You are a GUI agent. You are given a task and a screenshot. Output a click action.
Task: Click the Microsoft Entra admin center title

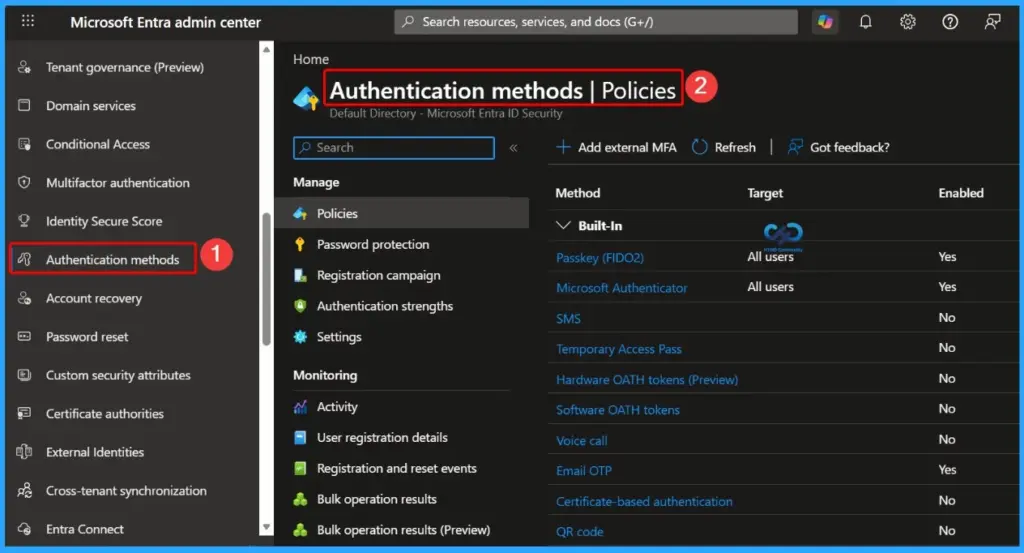tap(165, 22)
